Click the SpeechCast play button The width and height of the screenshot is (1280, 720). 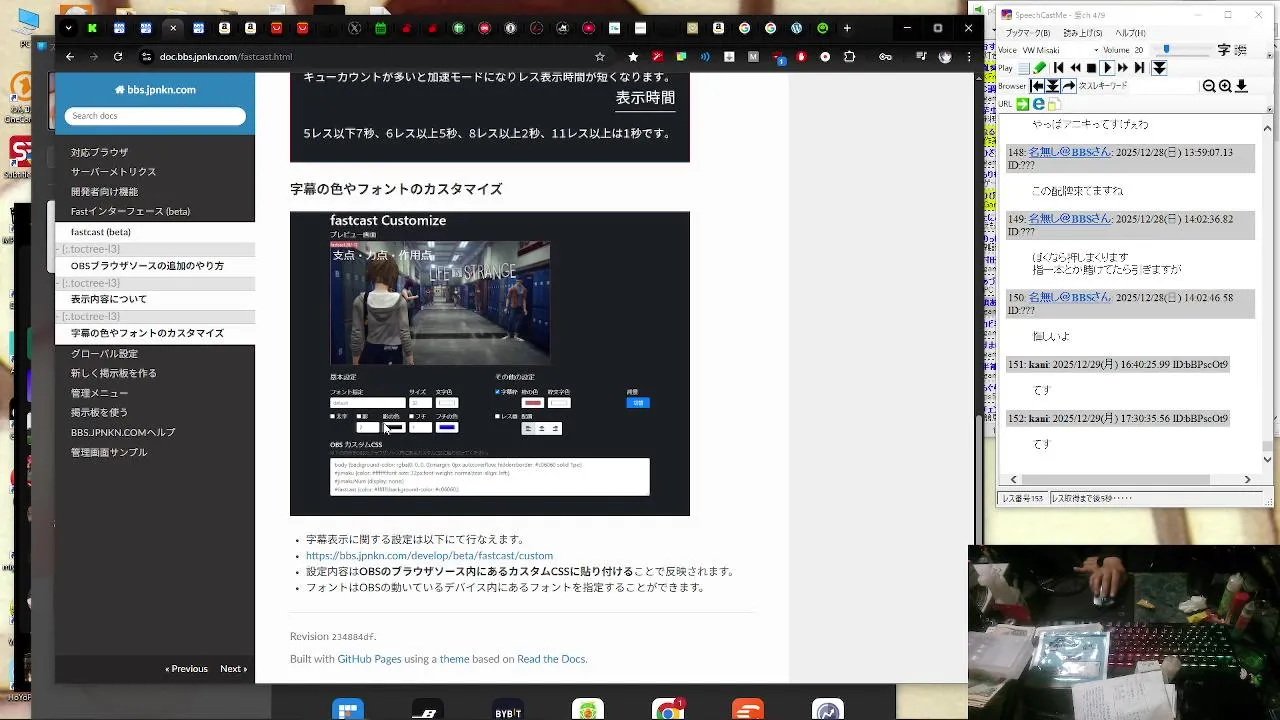[x=1107, y=68]
